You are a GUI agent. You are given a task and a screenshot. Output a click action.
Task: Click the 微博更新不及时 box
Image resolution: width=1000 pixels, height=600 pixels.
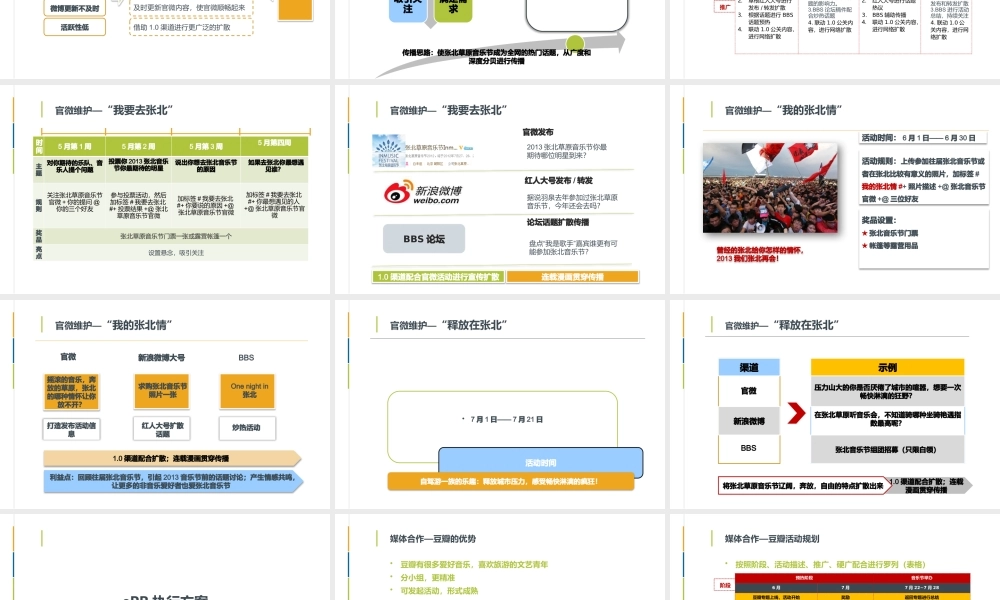(75, 8)
